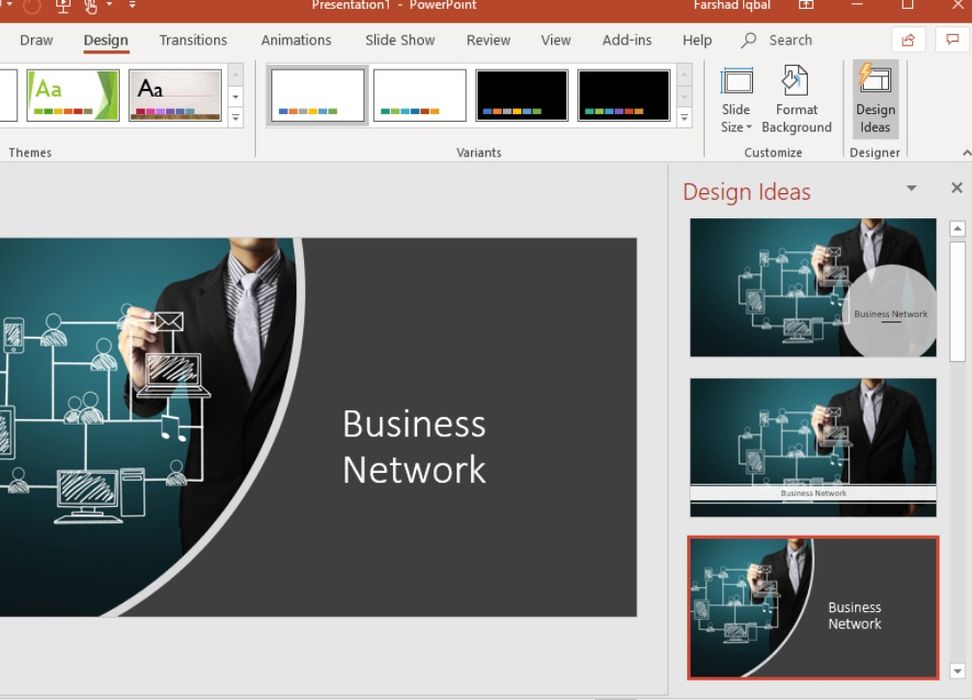Viewport: 972px width, 700px height.
Task: Select the first white variant thumbnail
Action: coord(317,95)
